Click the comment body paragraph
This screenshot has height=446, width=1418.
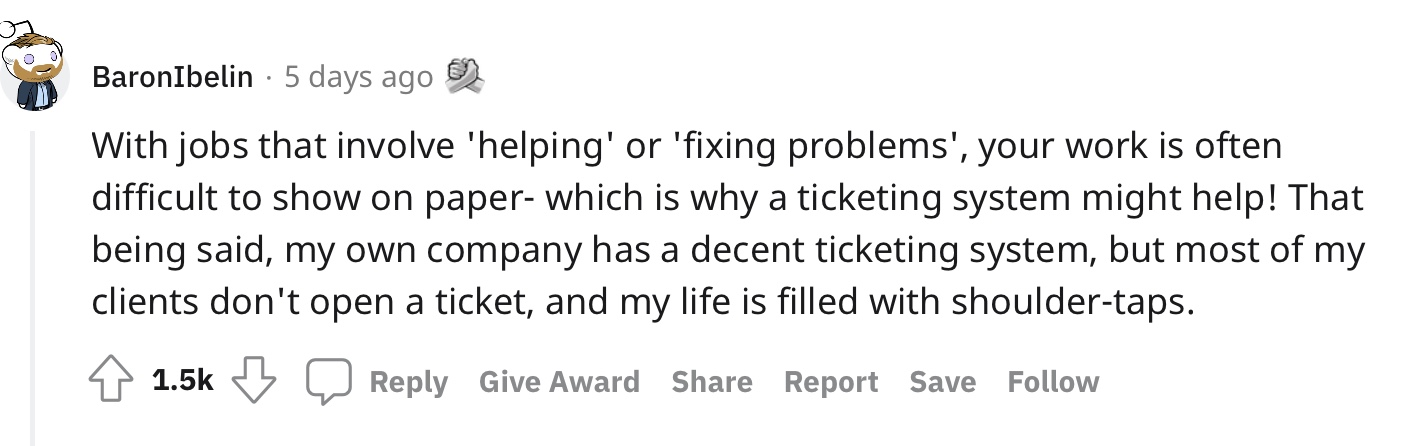pos(728,224)
